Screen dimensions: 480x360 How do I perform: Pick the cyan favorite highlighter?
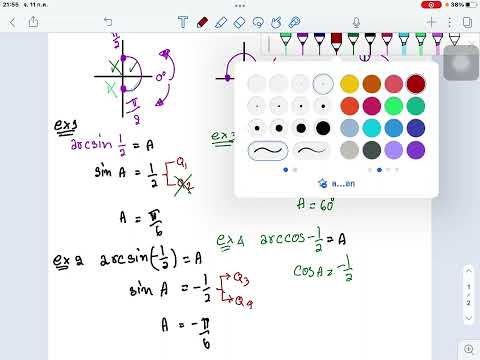point(404,43)
